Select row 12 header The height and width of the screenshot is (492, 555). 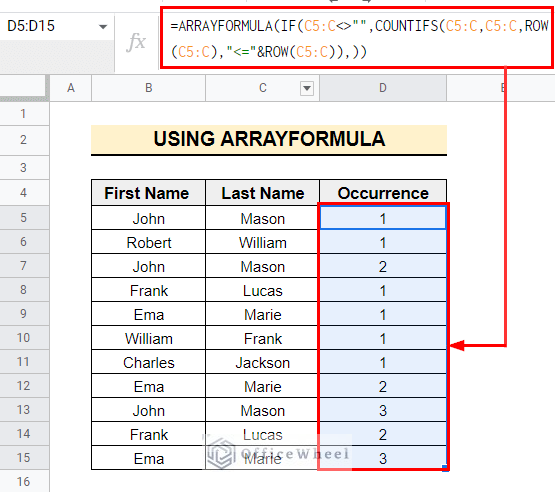click(23, 385)
